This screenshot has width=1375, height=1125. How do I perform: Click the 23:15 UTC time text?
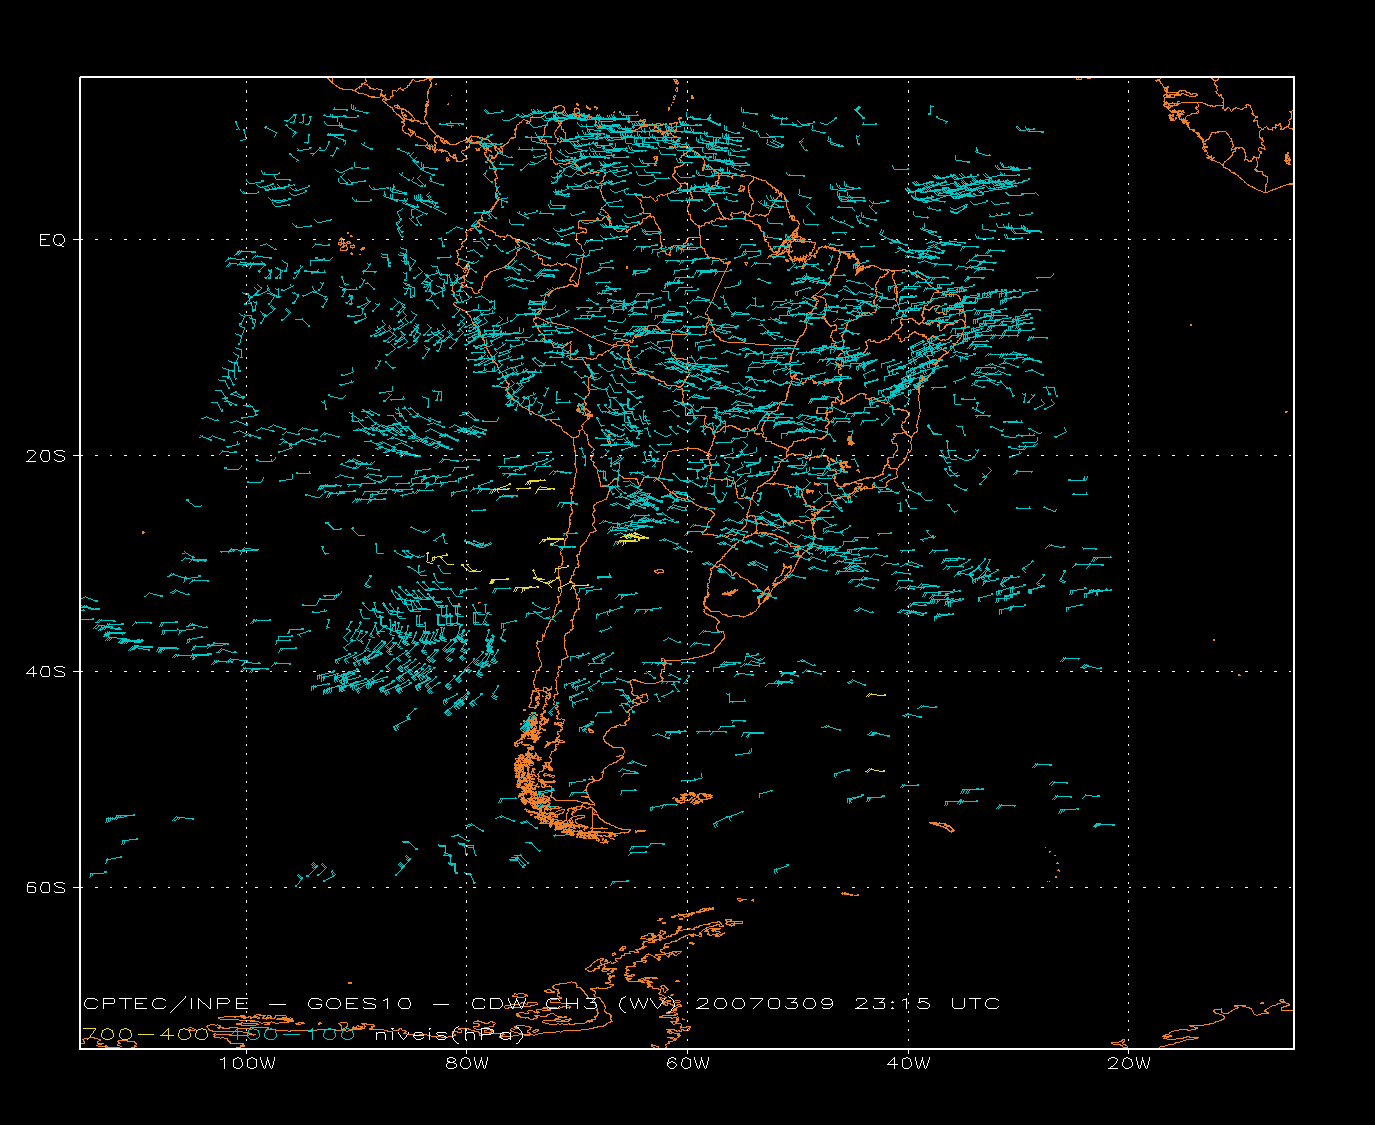coord(927,1004)
